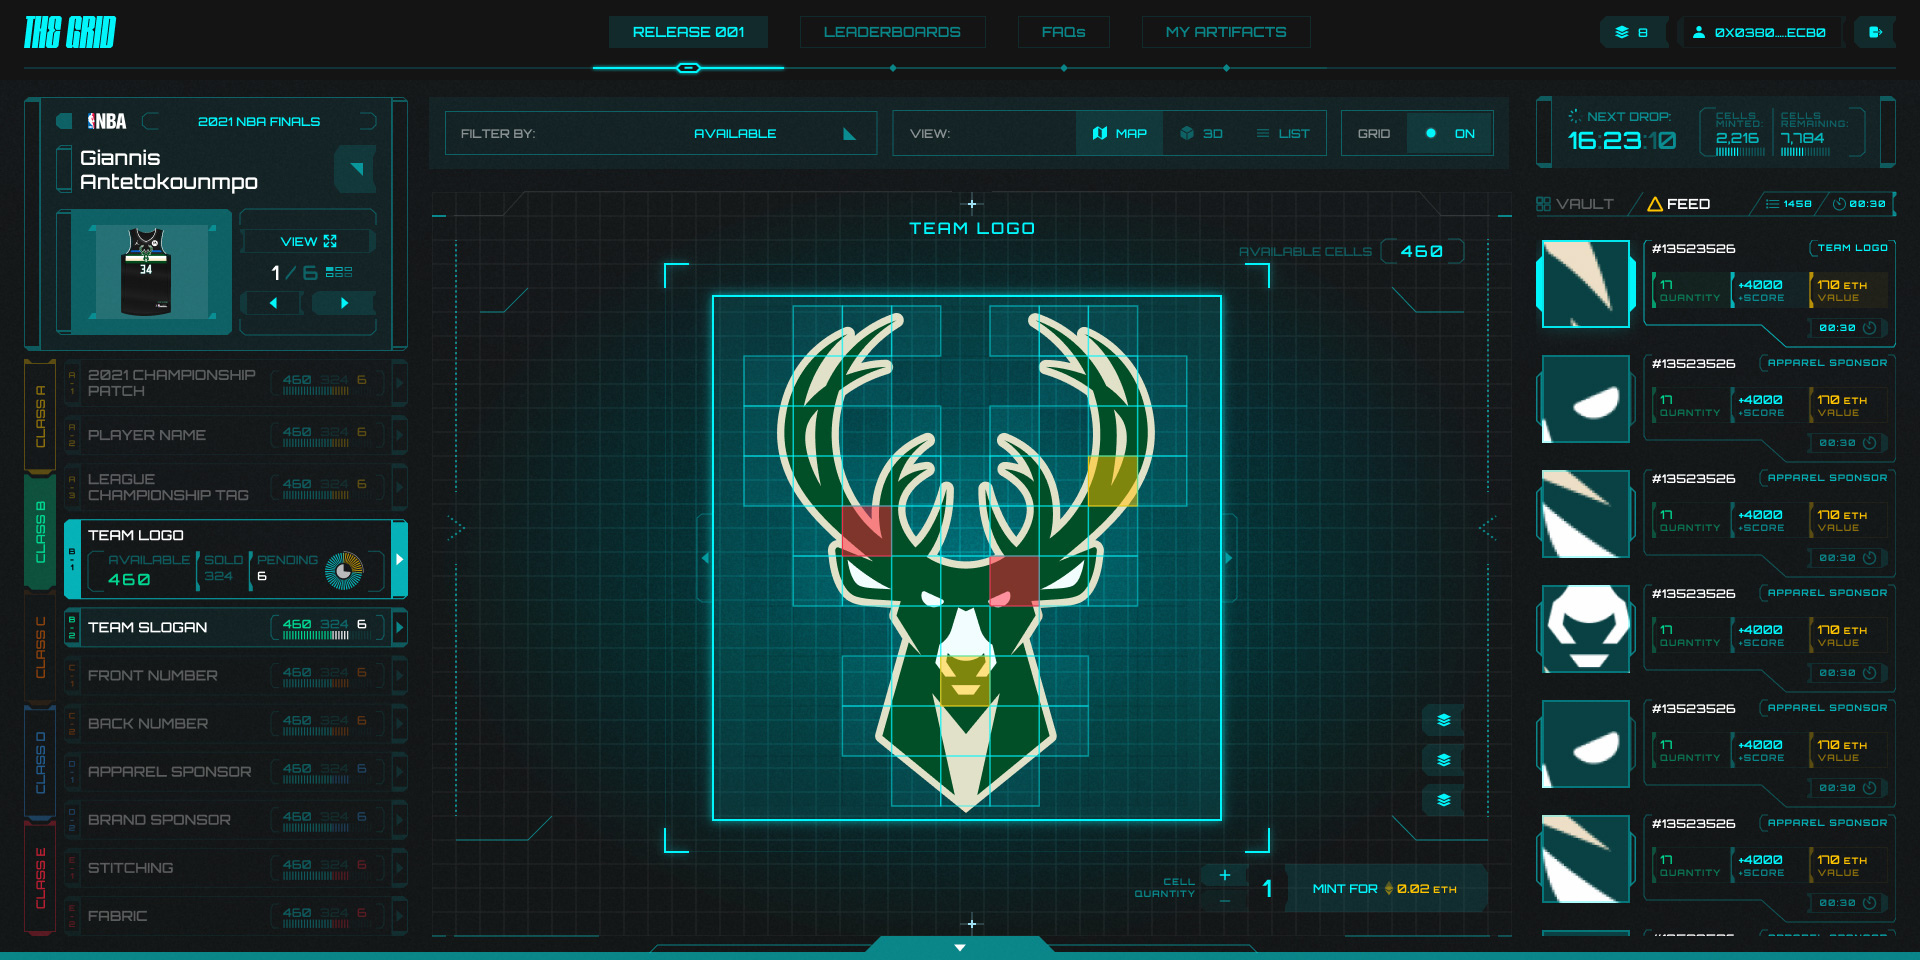Open first feed thumbnail Team Logo
This screenshot has width=1920, height=960.
click(x=1586, y=284)
